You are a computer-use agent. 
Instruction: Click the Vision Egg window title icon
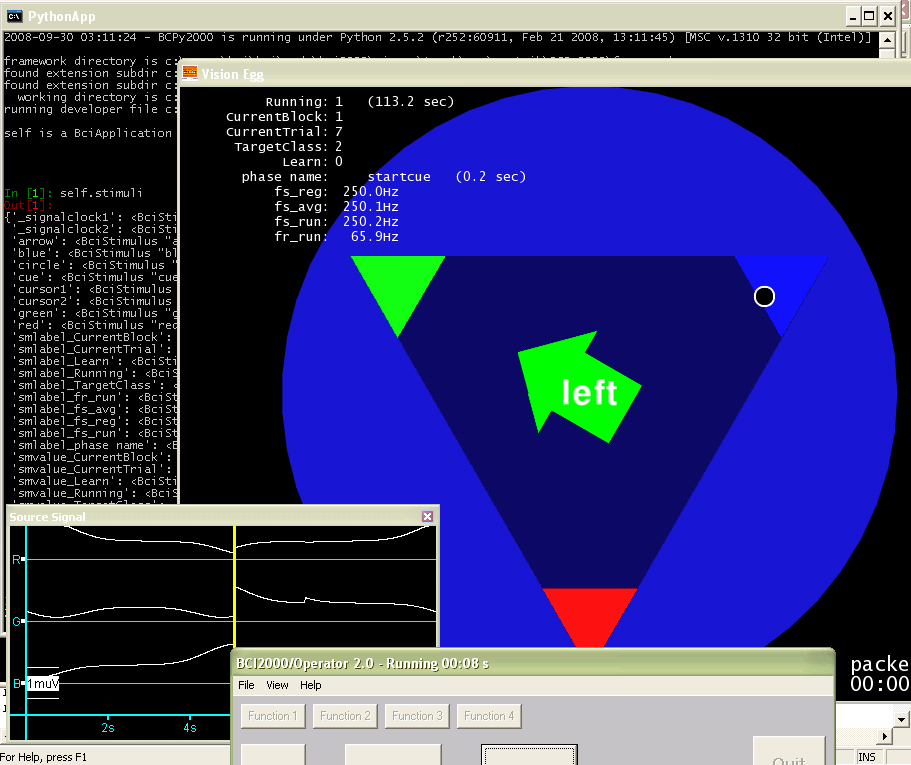(x=189, y=73)
